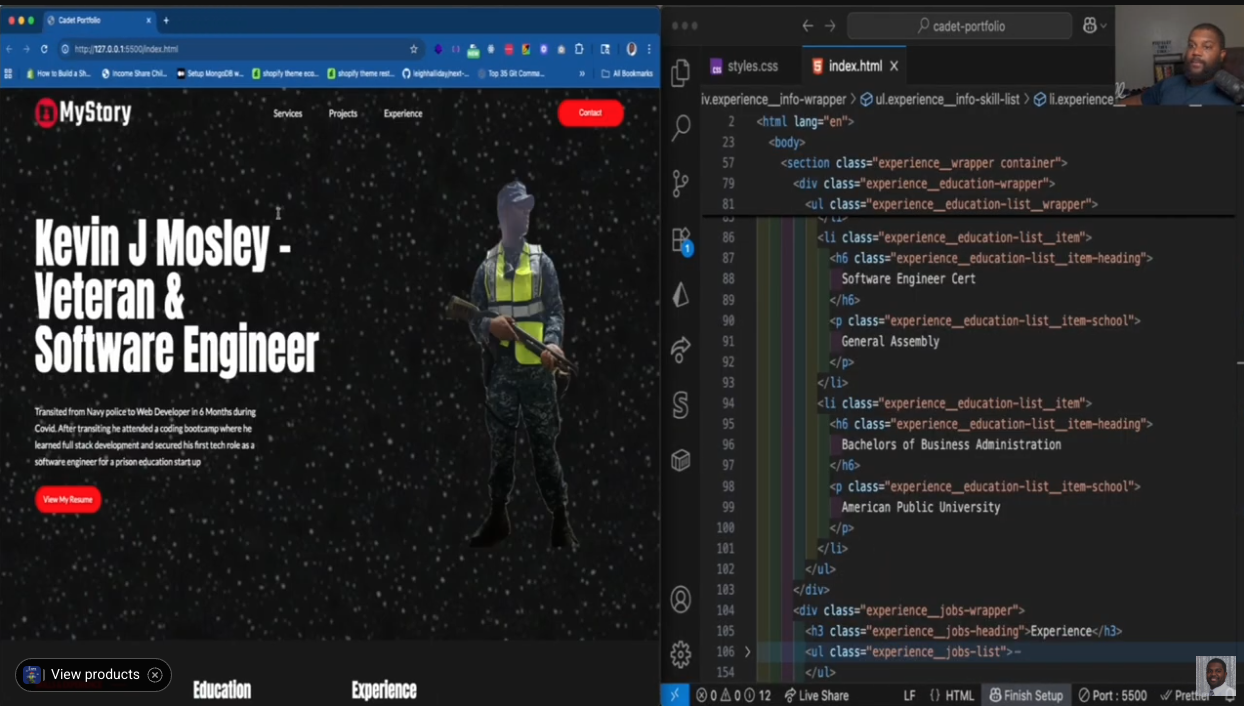Open the Explorer panel in VS Code
The height and width of the screenshot is (706, 1244).
tap(681, 71)
